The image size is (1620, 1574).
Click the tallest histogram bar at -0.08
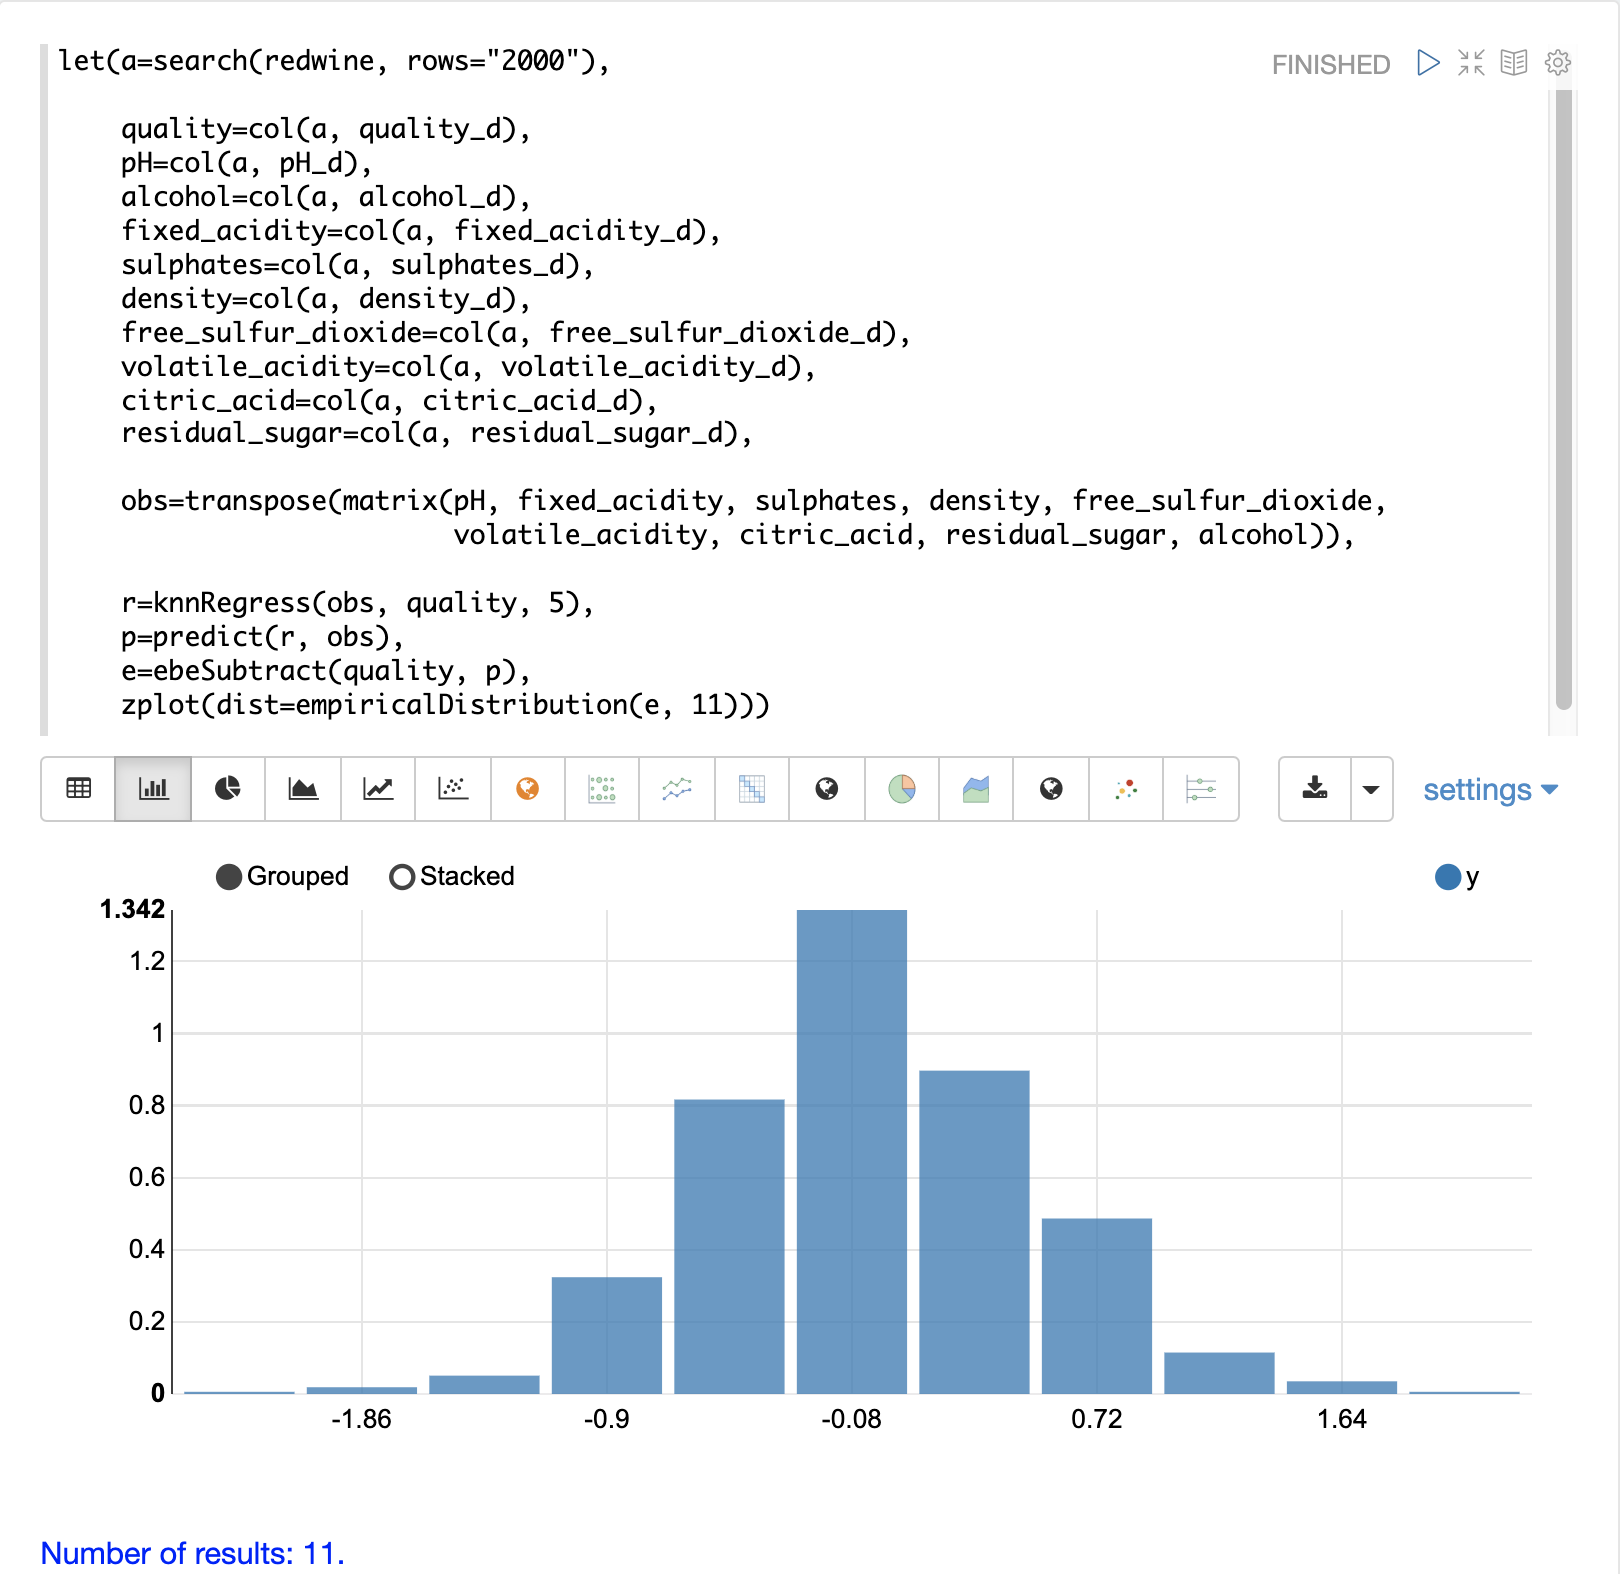pos(852,1150)
